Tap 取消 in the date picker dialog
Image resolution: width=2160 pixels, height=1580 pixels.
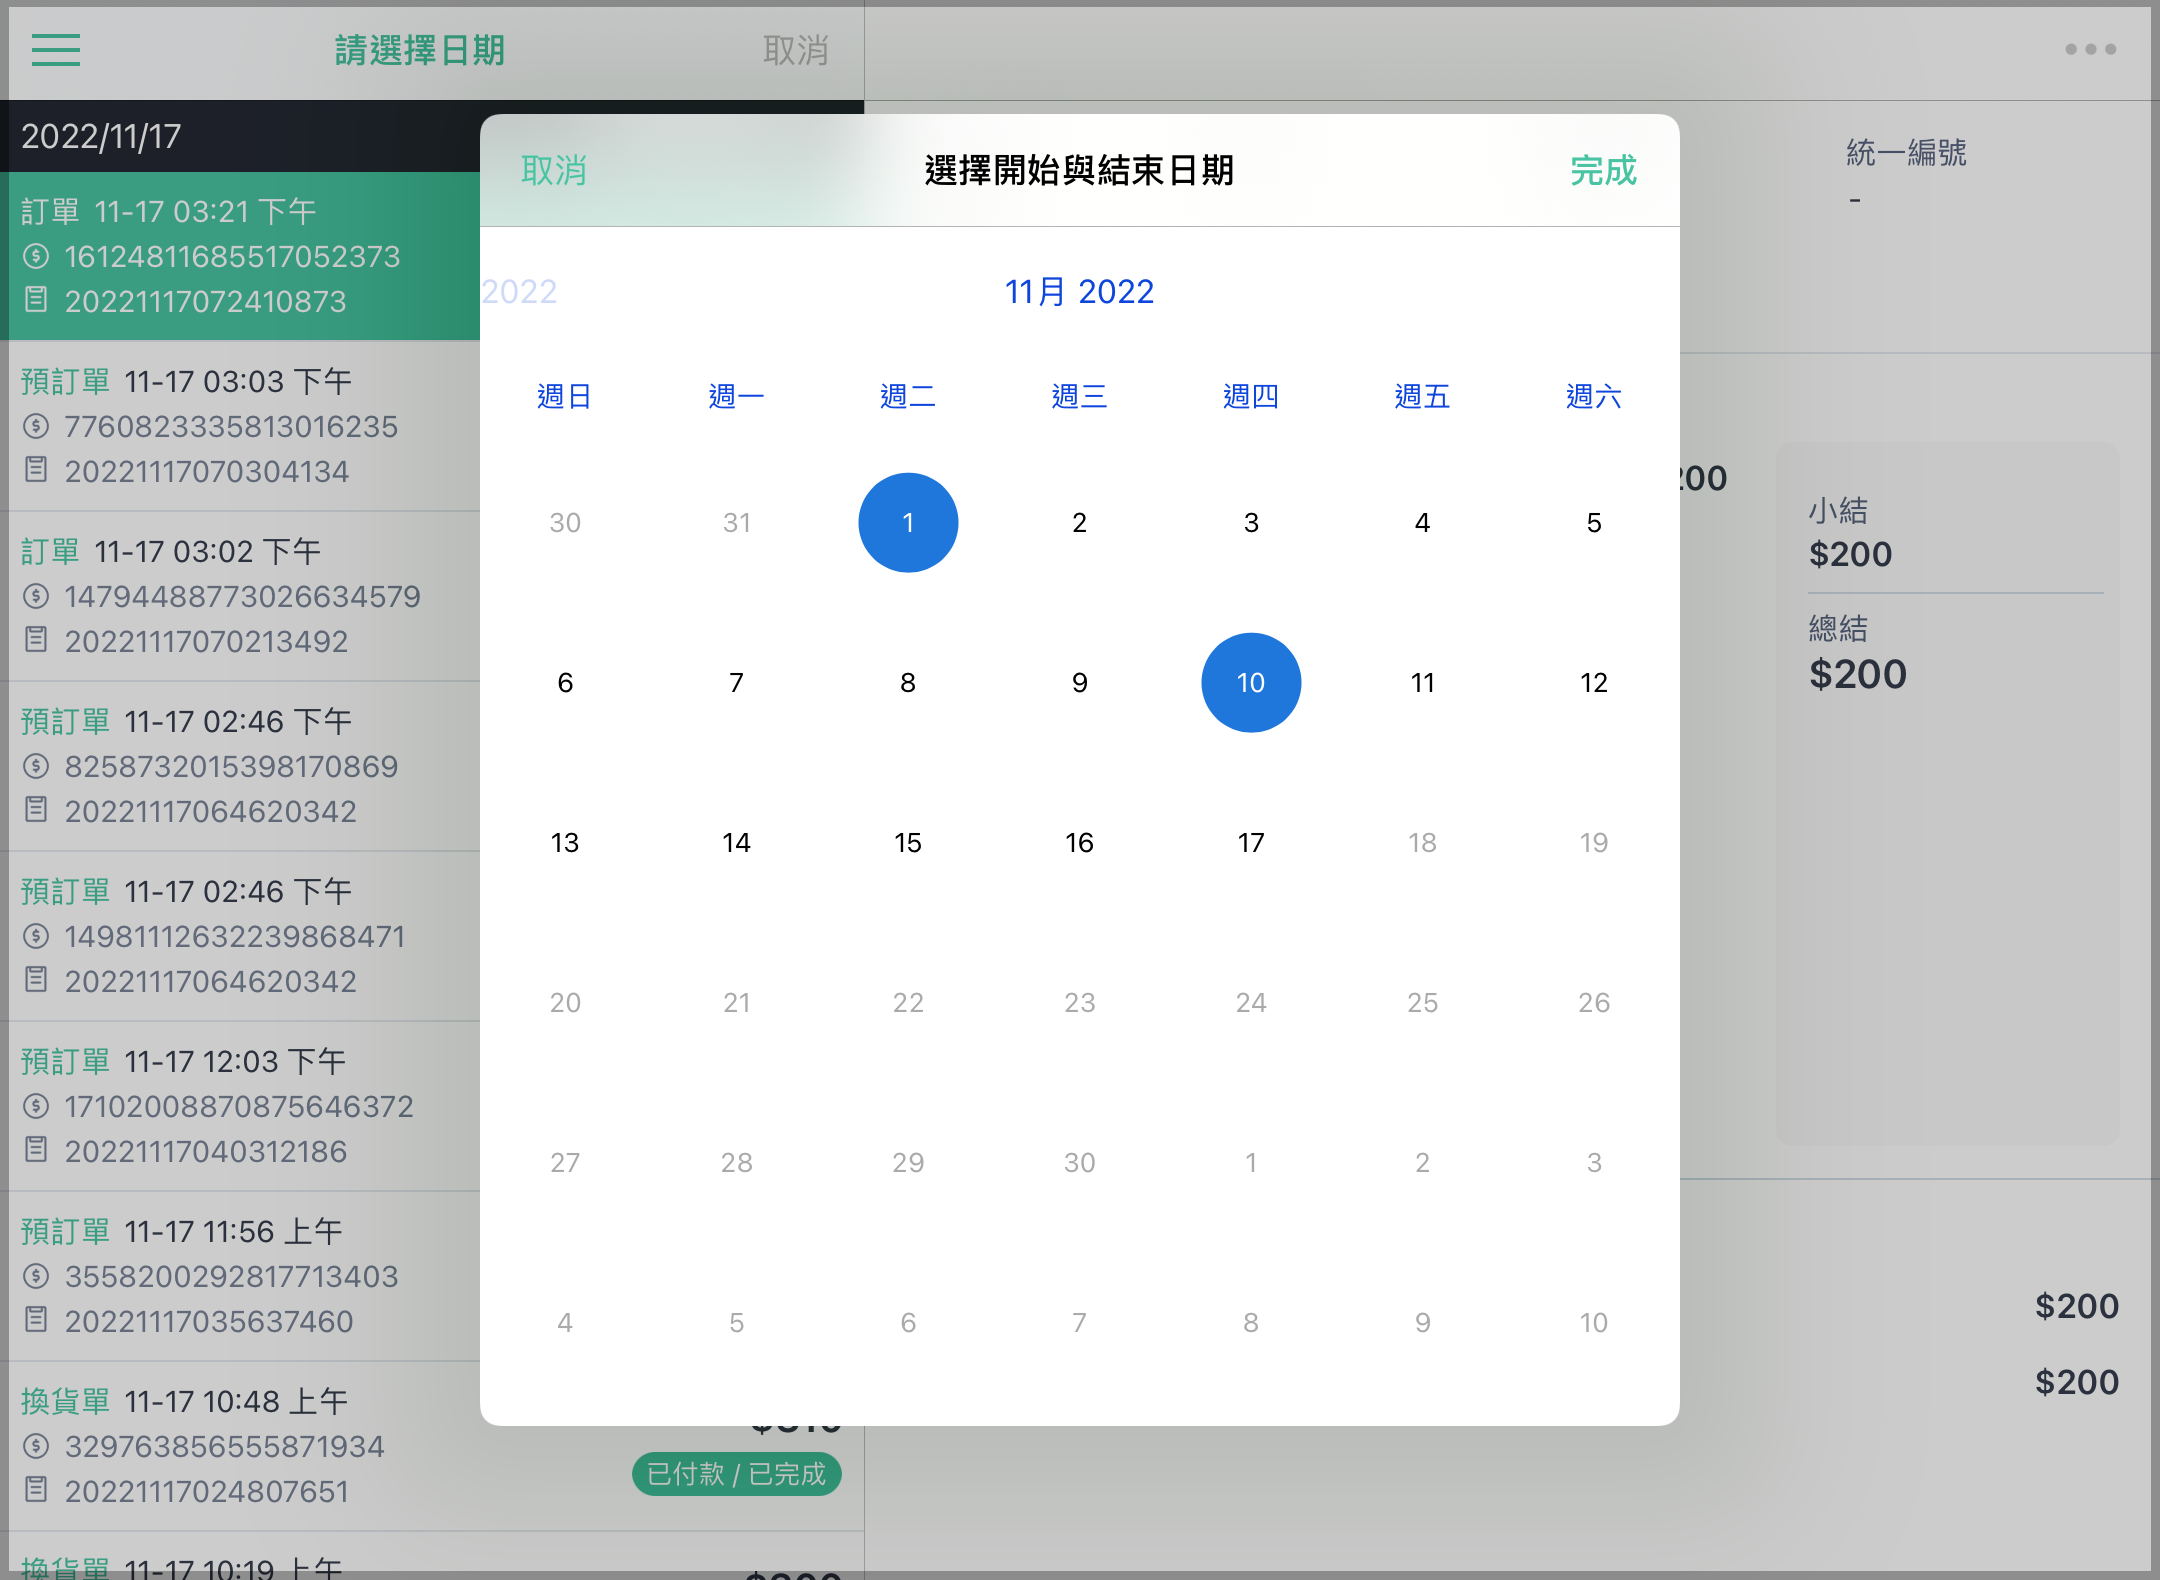(553, 171)
